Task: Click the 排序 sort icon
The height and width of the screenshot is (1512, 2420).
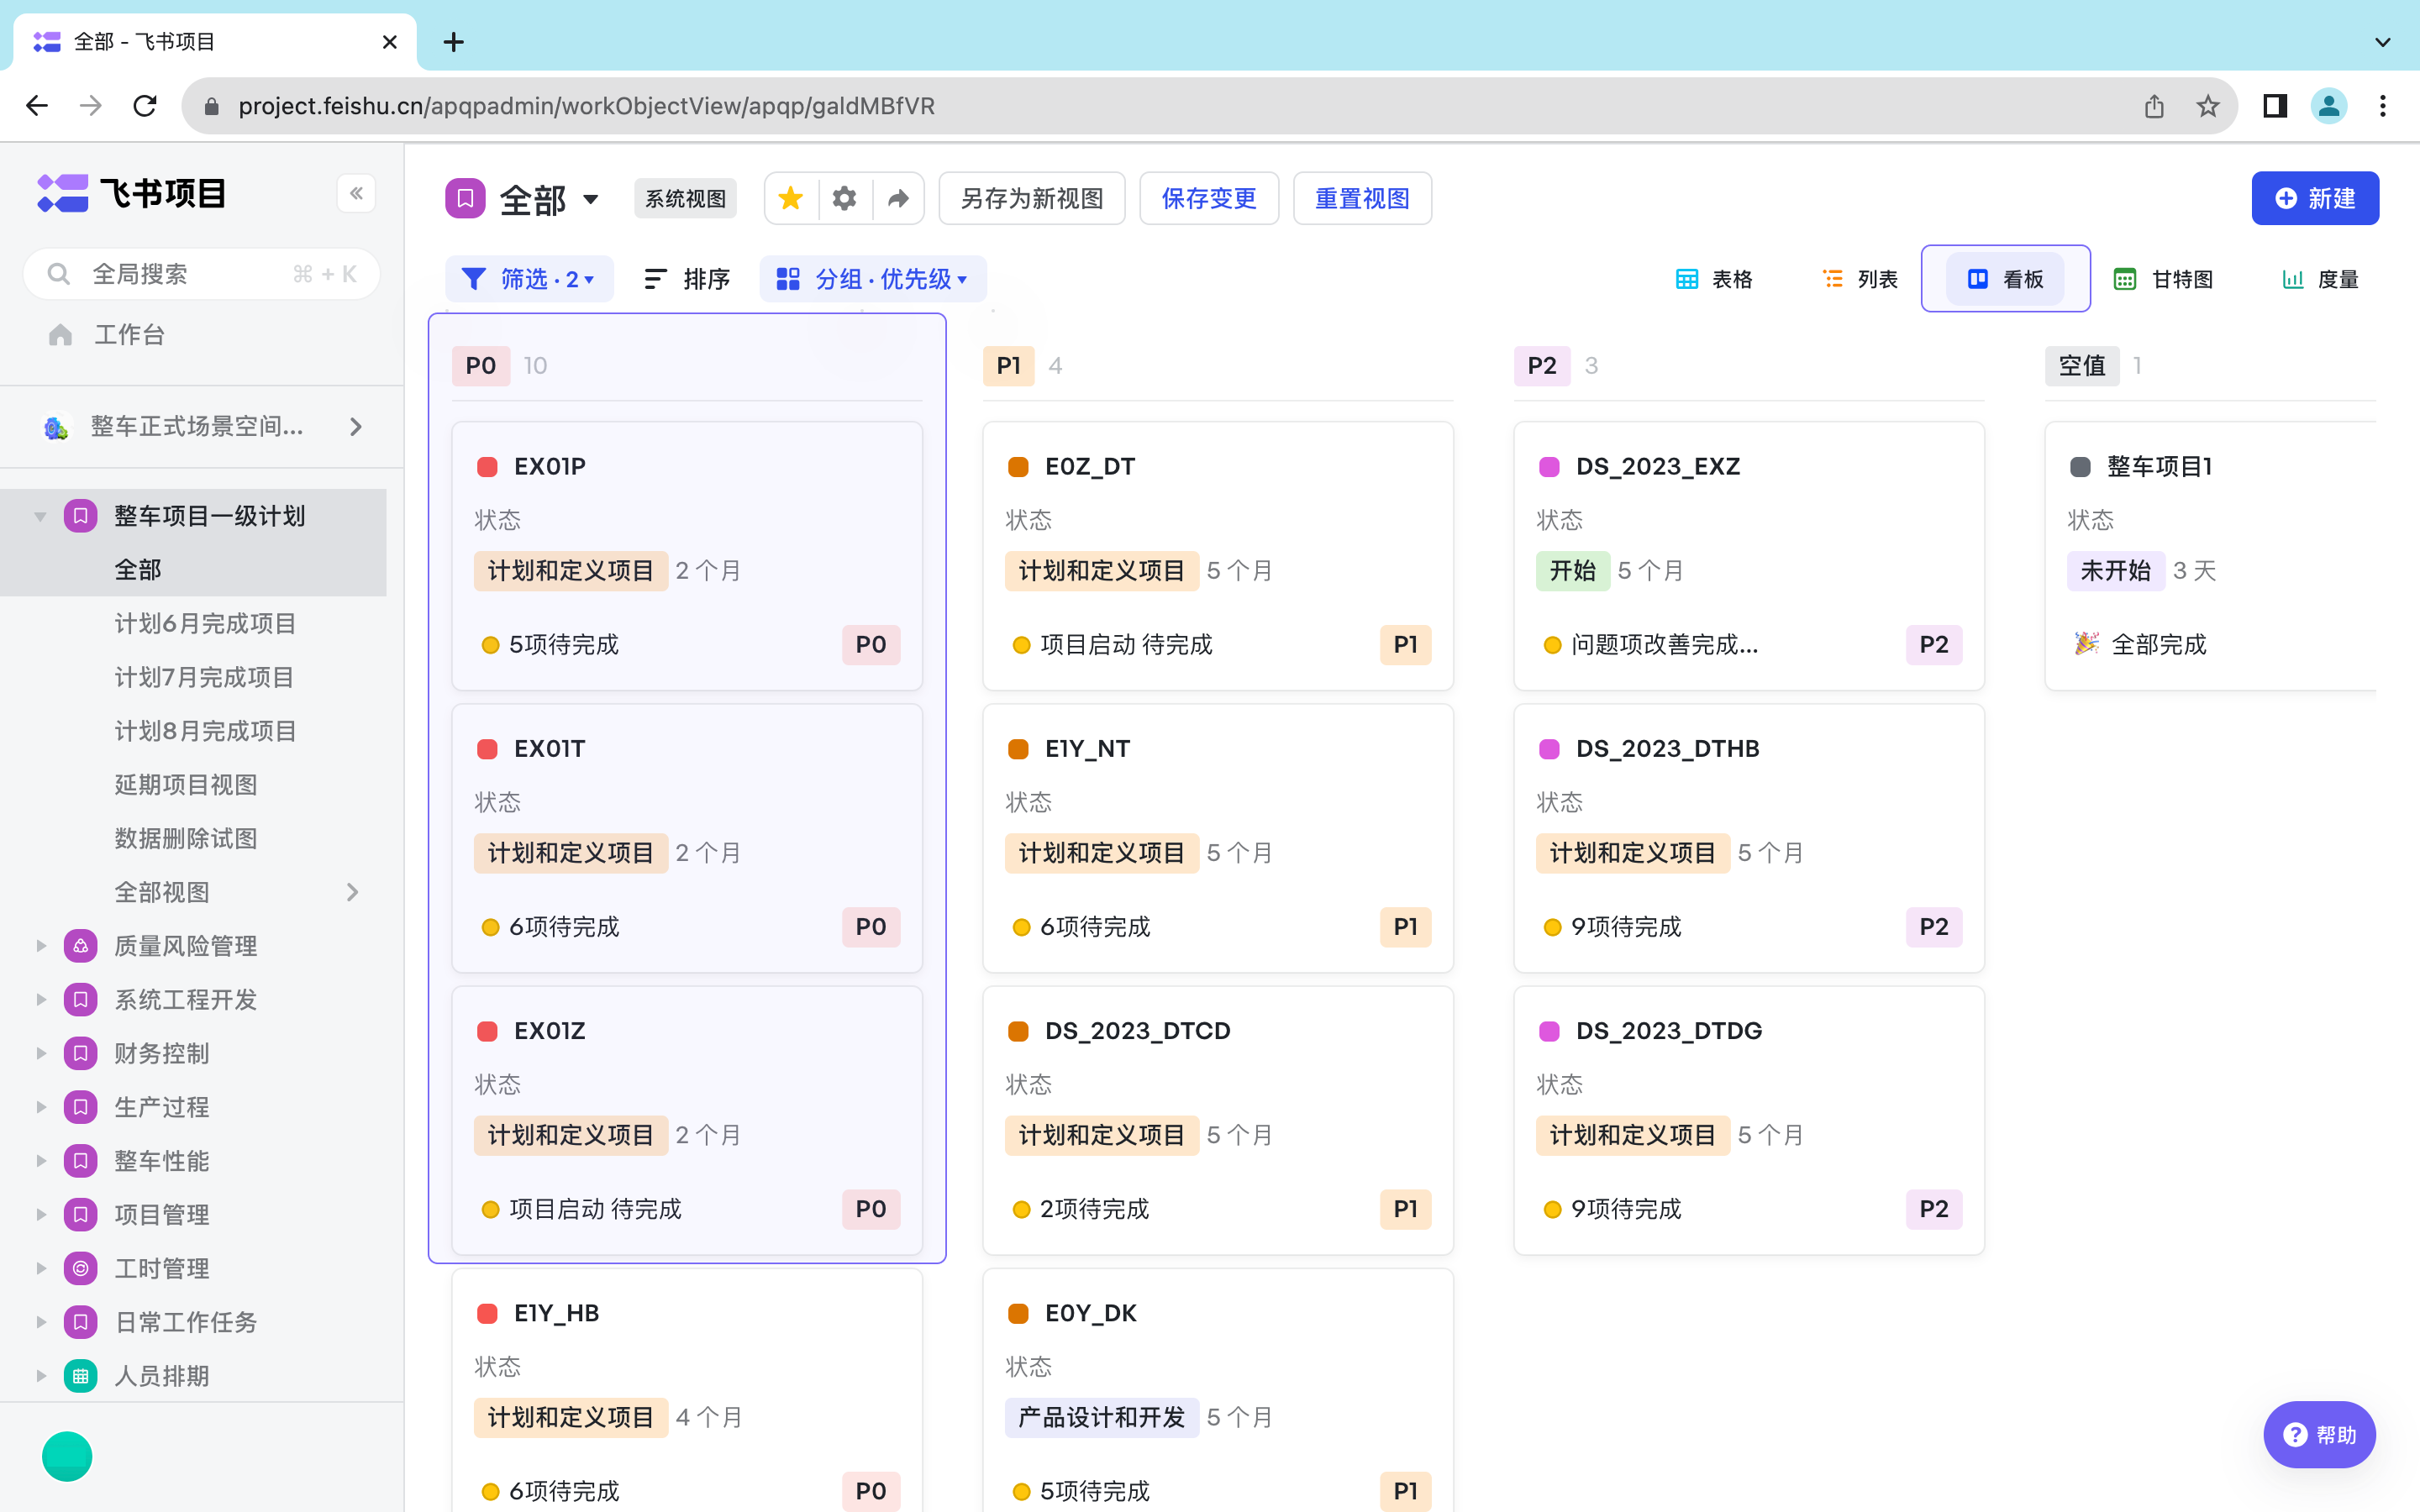Action: [655, 279]
